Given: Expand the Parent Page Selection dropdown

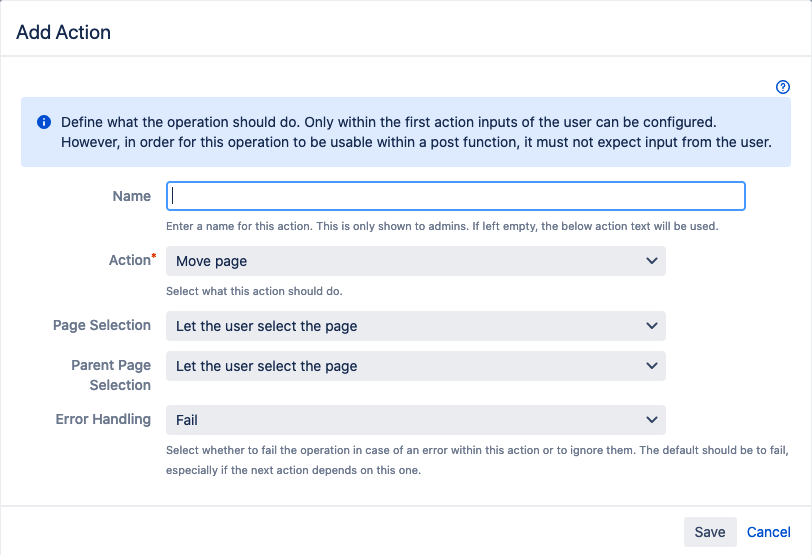Looking at the screenshot, I should [x=415, y=366].
